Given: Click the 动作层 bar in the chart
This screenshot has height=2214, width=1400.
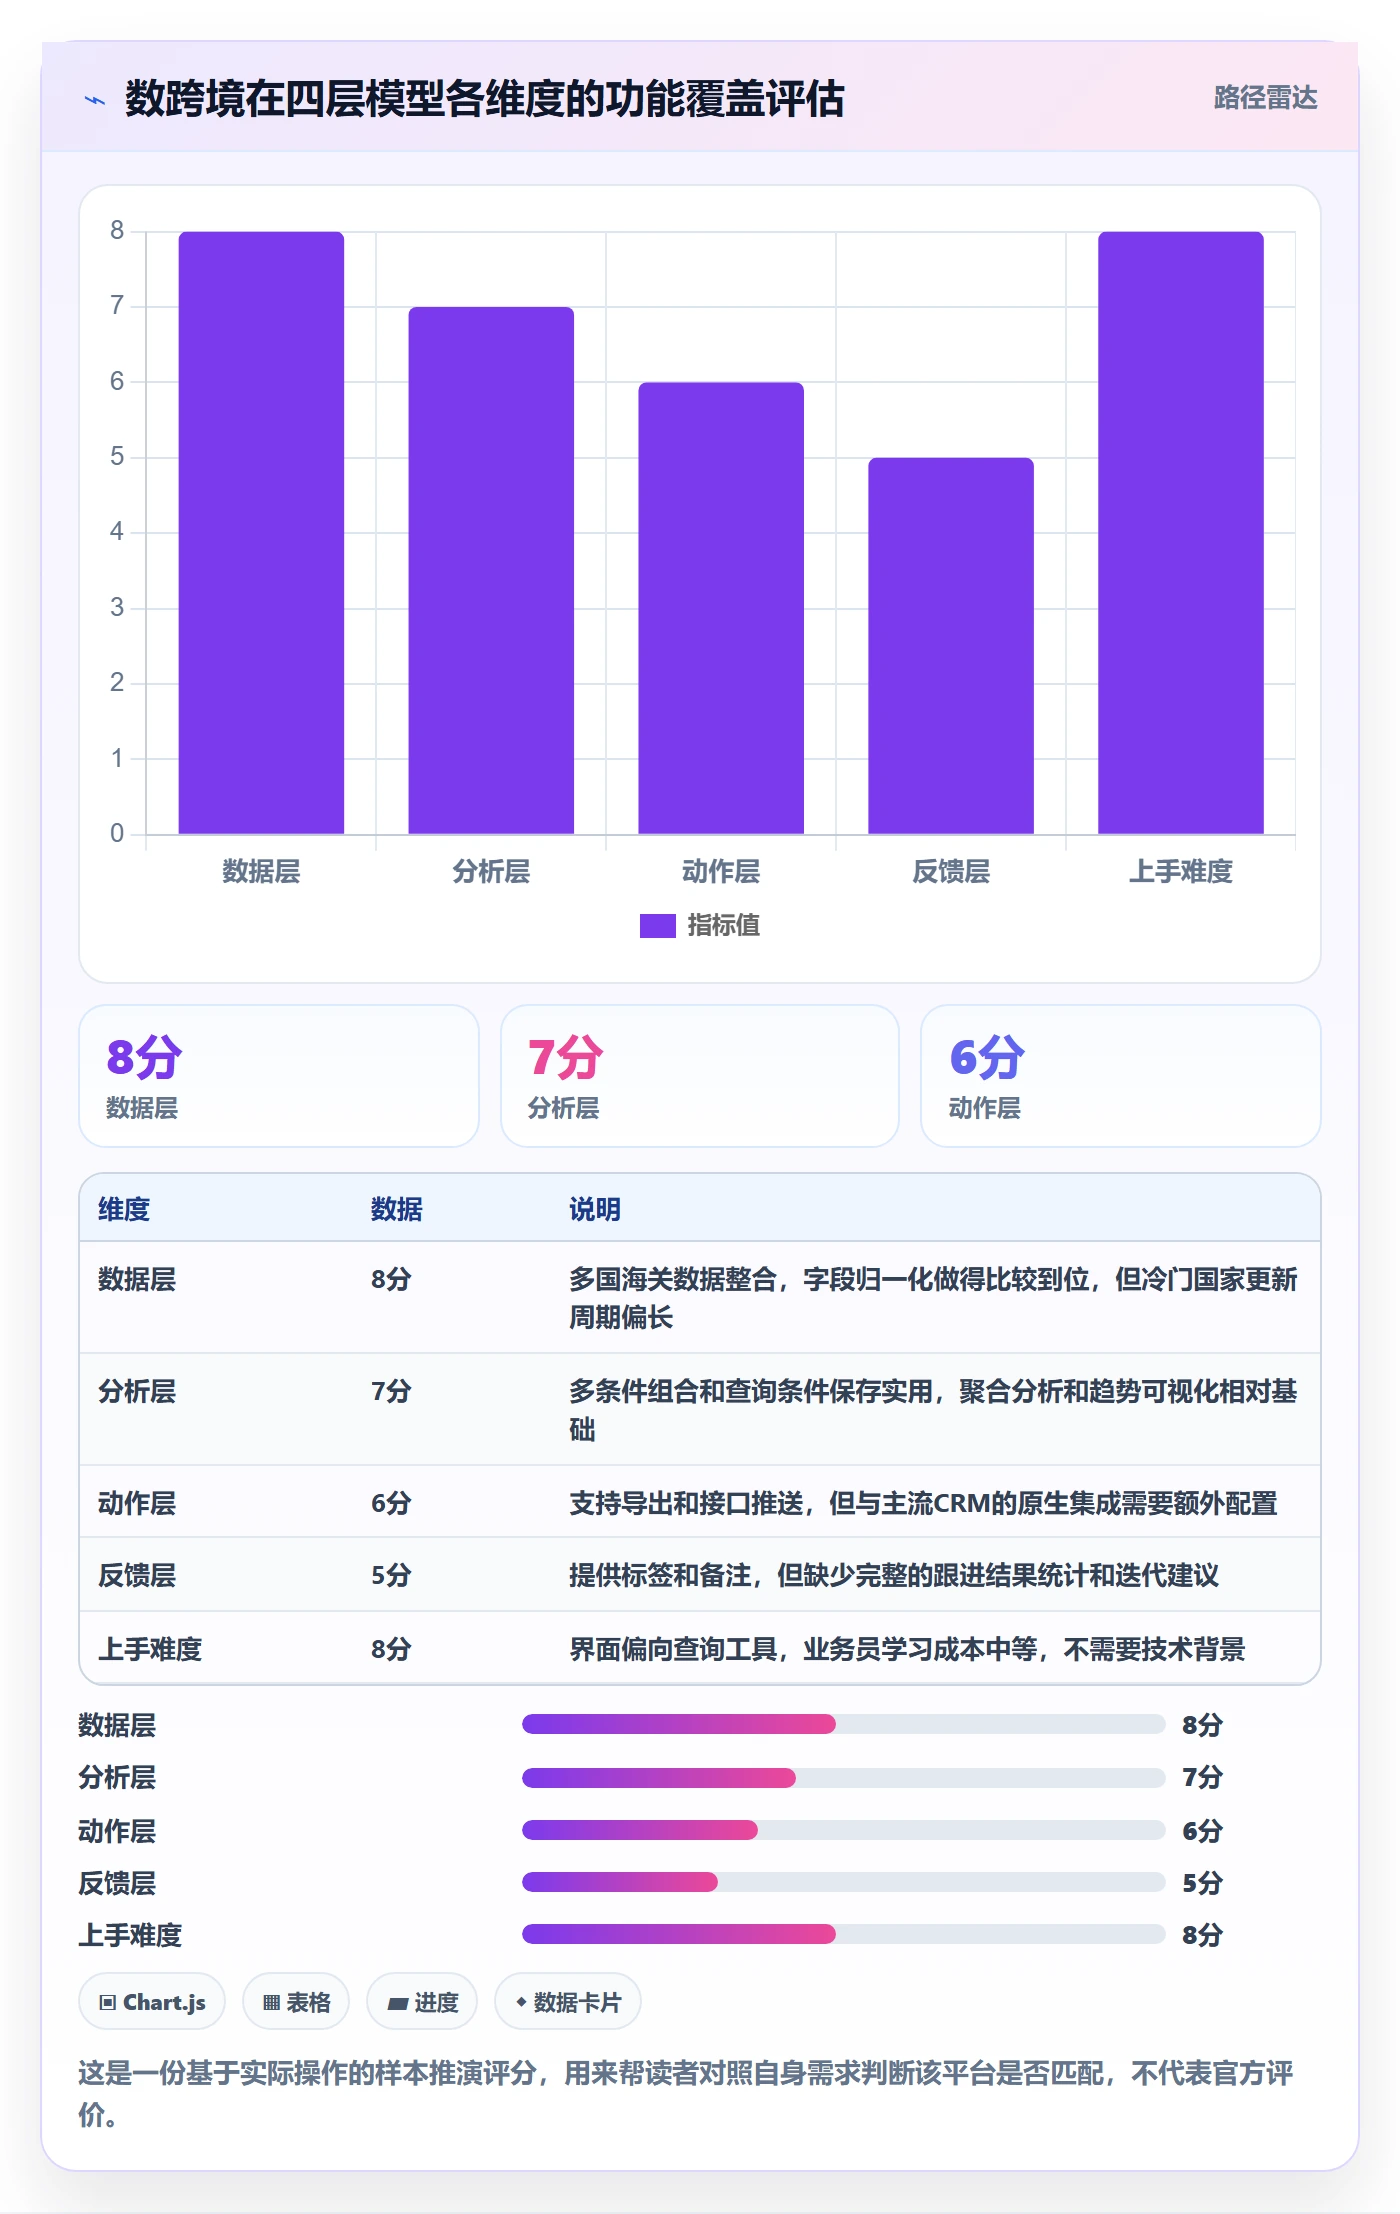Looking at the screenshot, I should point(721,608).
